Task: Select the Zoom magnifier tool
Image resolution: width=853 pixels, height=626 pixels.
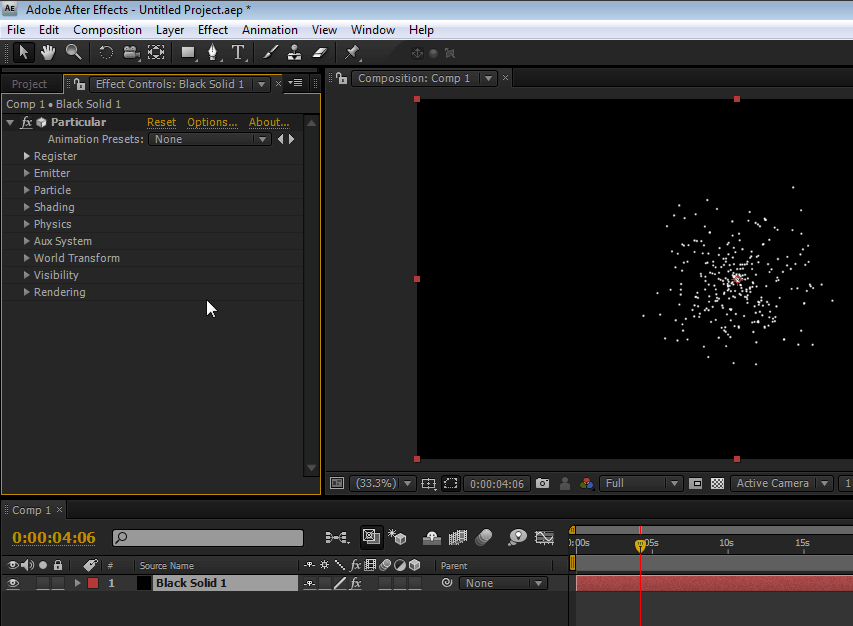Action: (73, 53)
